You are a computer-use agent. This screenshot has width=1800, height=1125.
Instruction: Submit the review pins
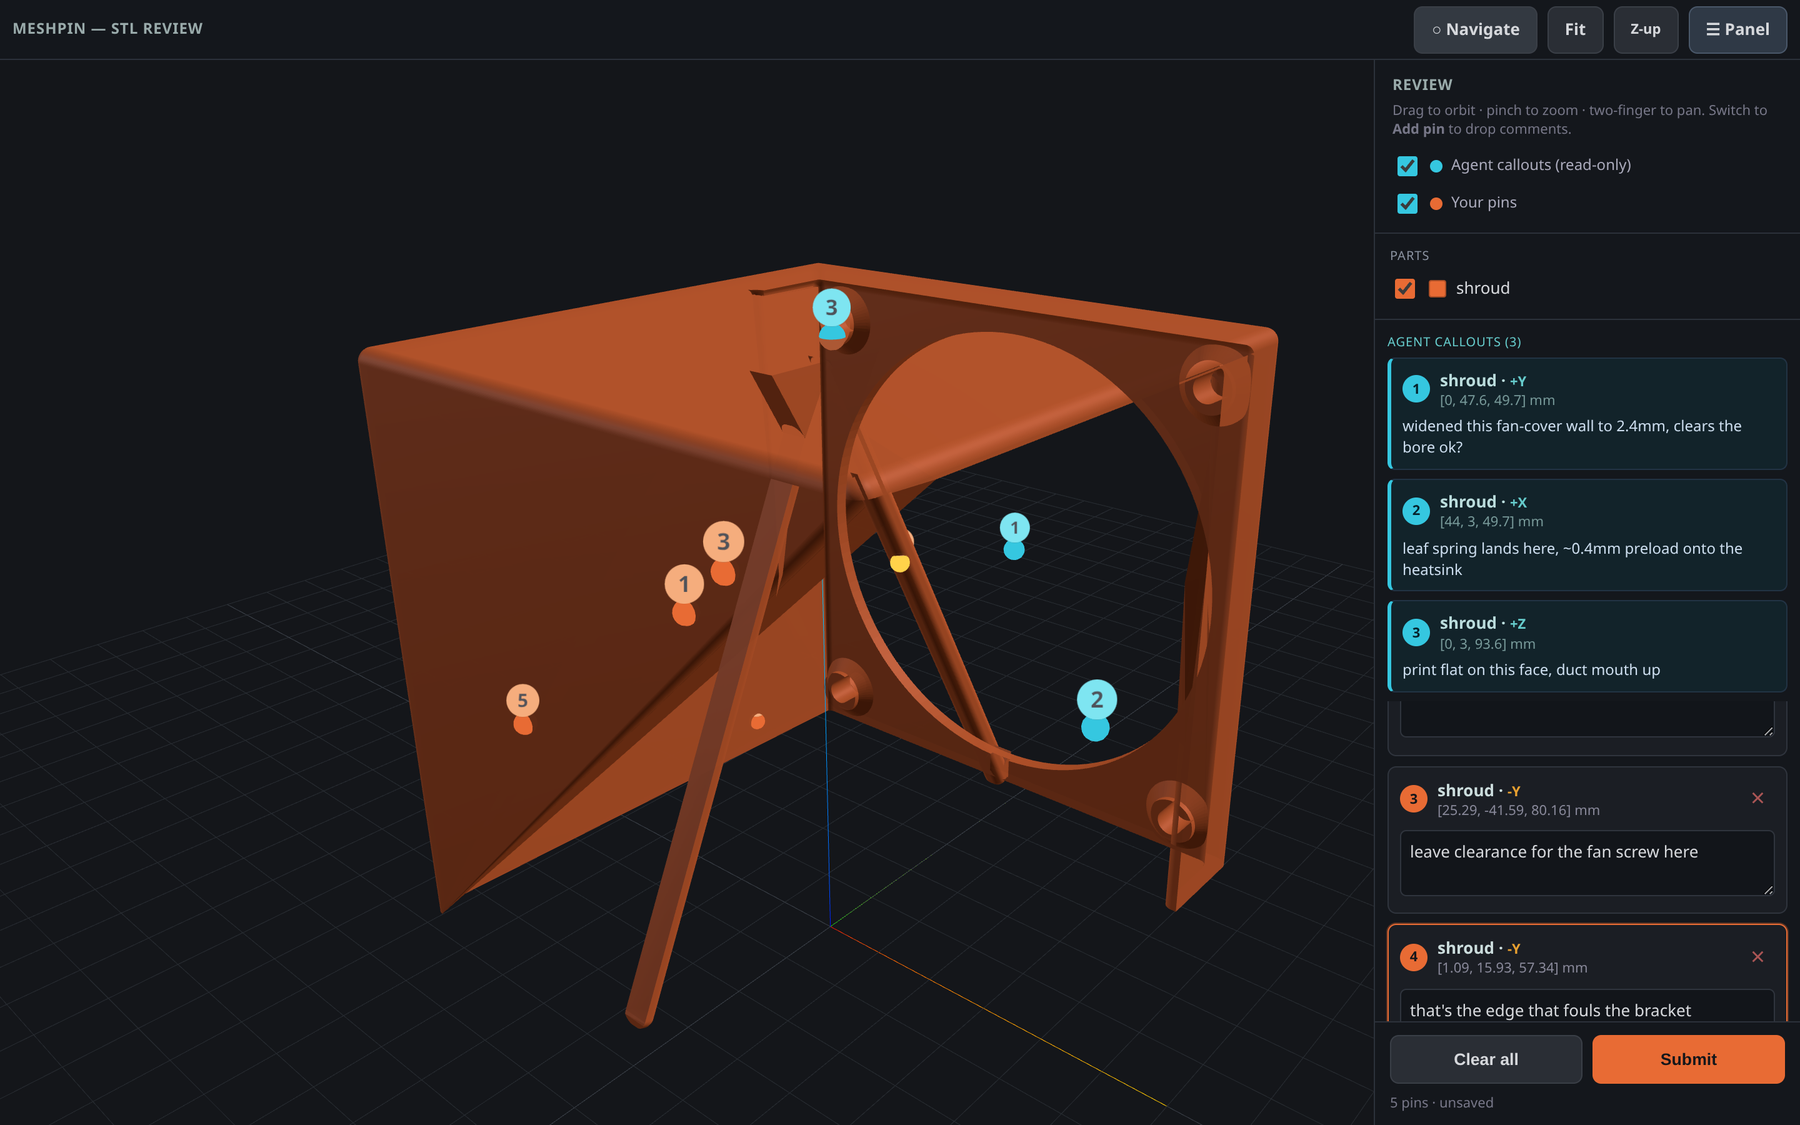click(1688, 1059)
